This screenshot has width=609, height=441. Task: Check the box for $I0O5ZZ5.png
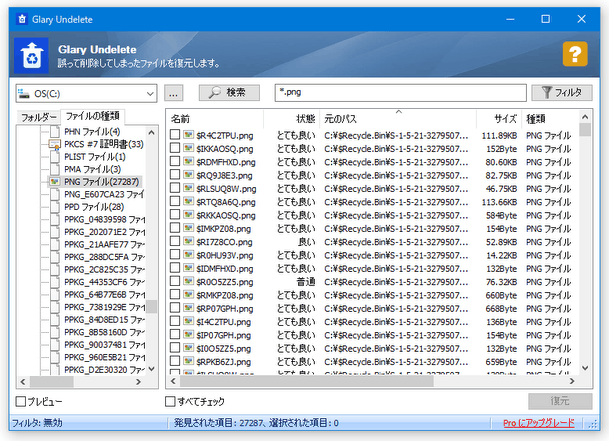(175, 348)
